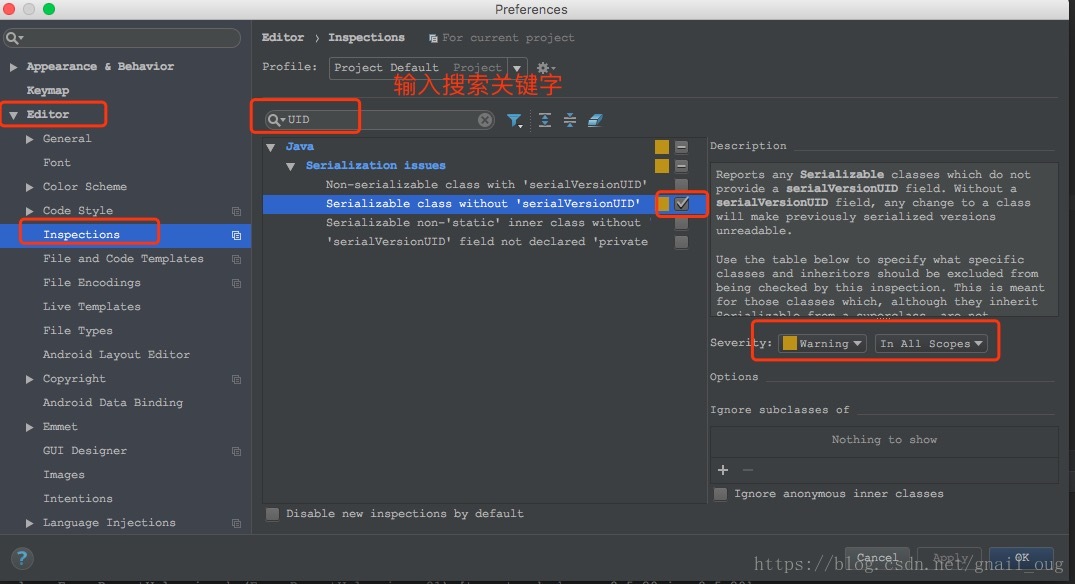Click Serialization issues severity color swatch
Screen dimensions: 1075x584
click(662, 166)
